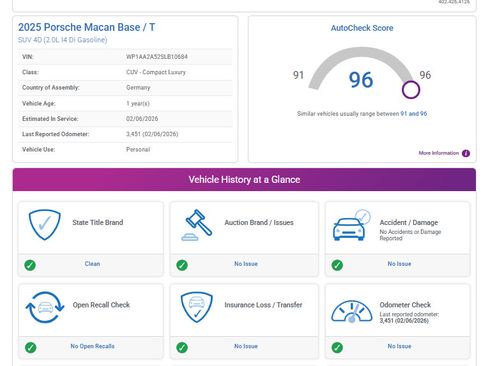The width and height of the screenshot is (488, 366).
Task: Click the Odometer Check gauge icon
Action: (x=352, y=312)
